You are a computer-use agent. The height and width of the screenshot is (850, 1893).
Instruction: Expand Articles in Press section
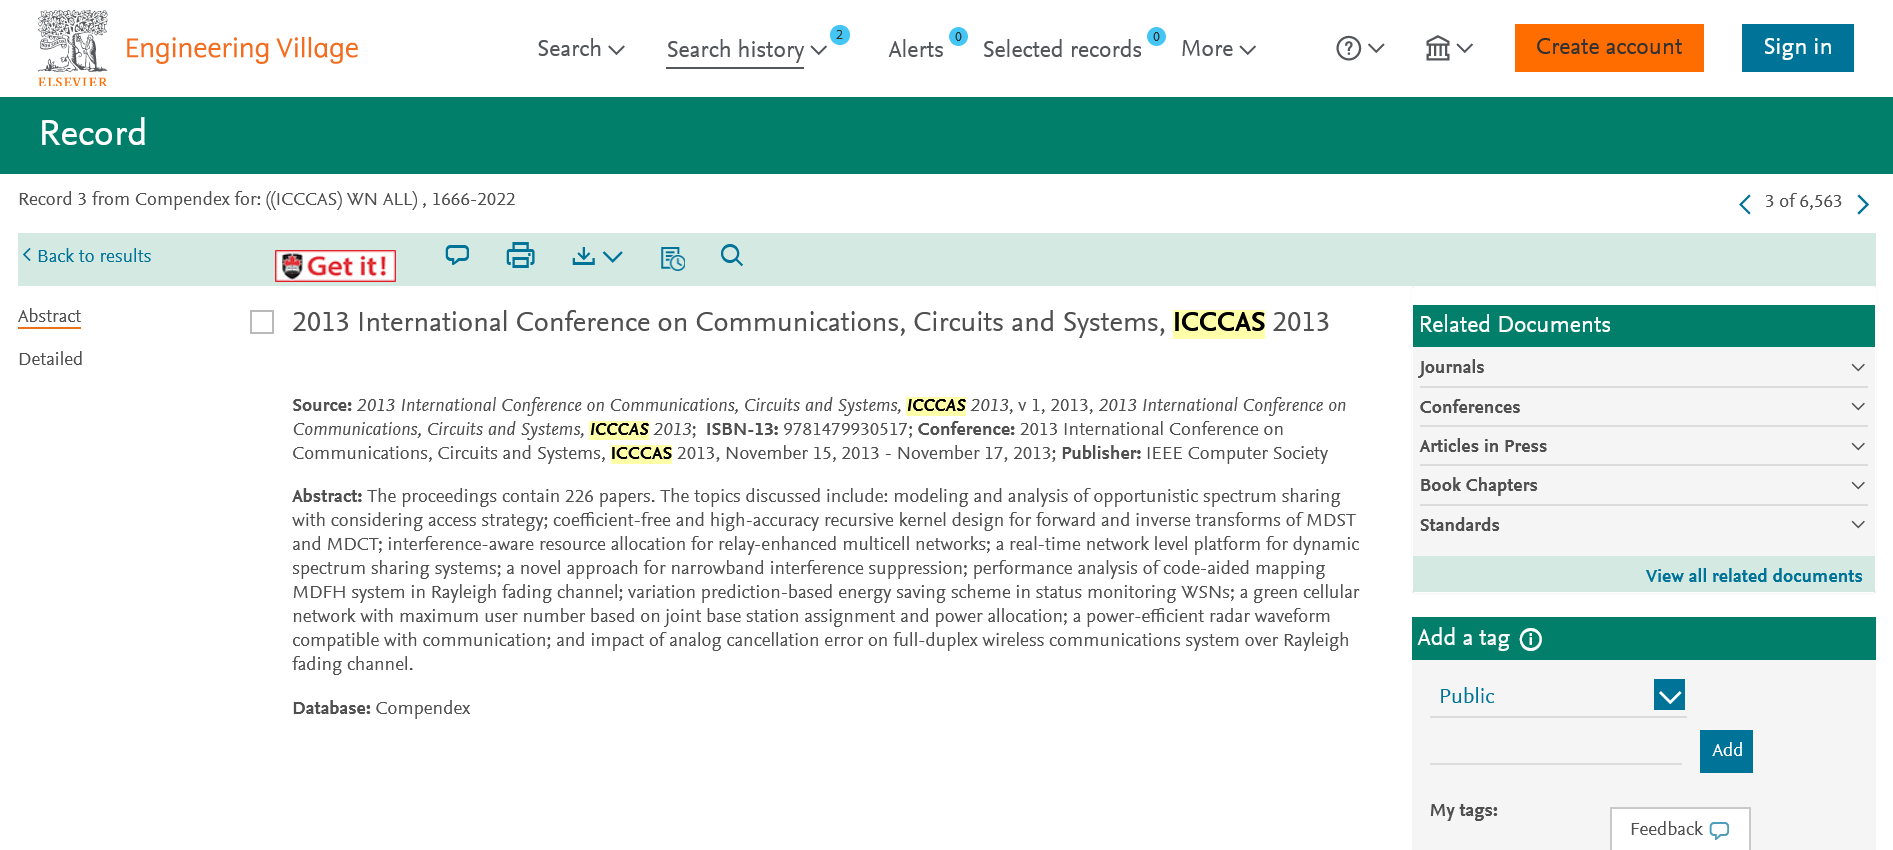[x=1643, y=446]
